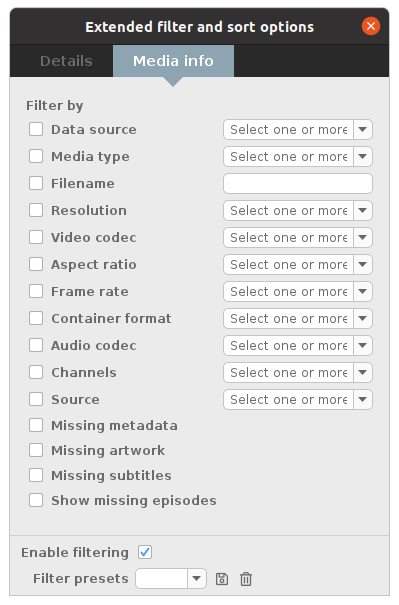399x605 pixels.
Task: Check the Missing artwork filter
Action: (36, 450)
